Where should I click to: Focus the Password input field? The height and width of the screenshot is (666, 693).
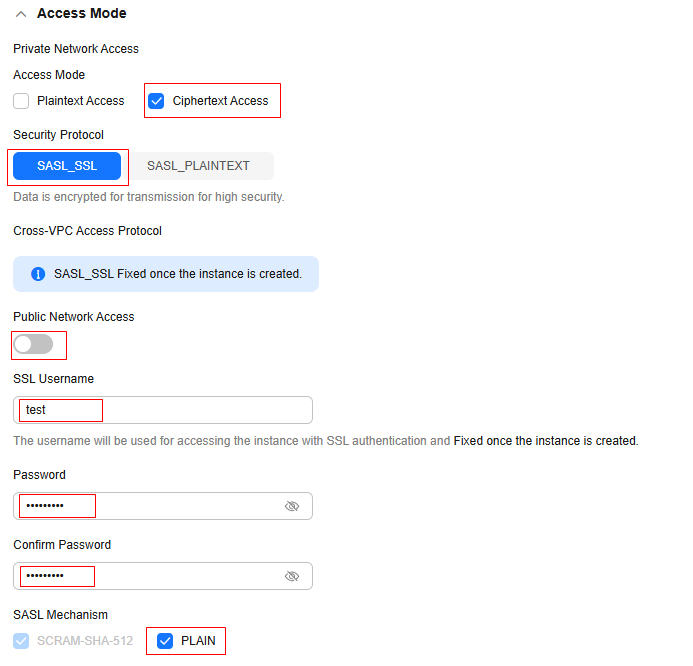pos(163,506)
